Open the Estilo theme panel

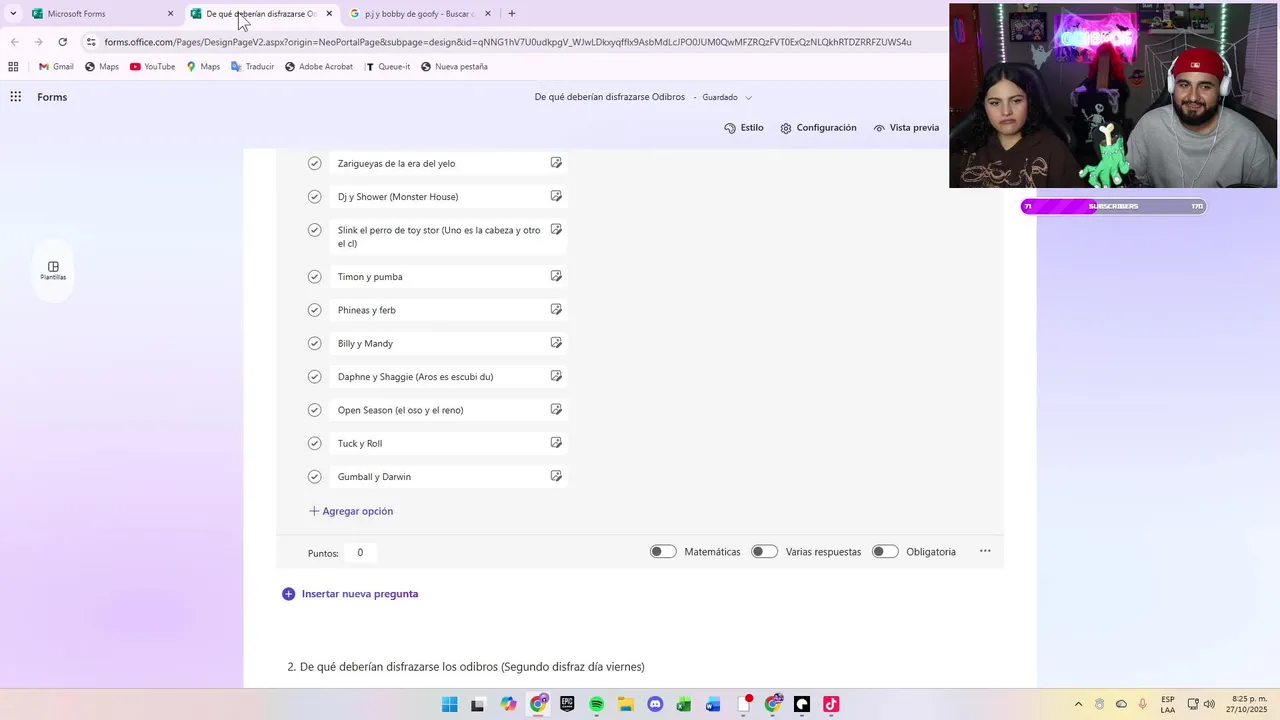pos(744,128)
